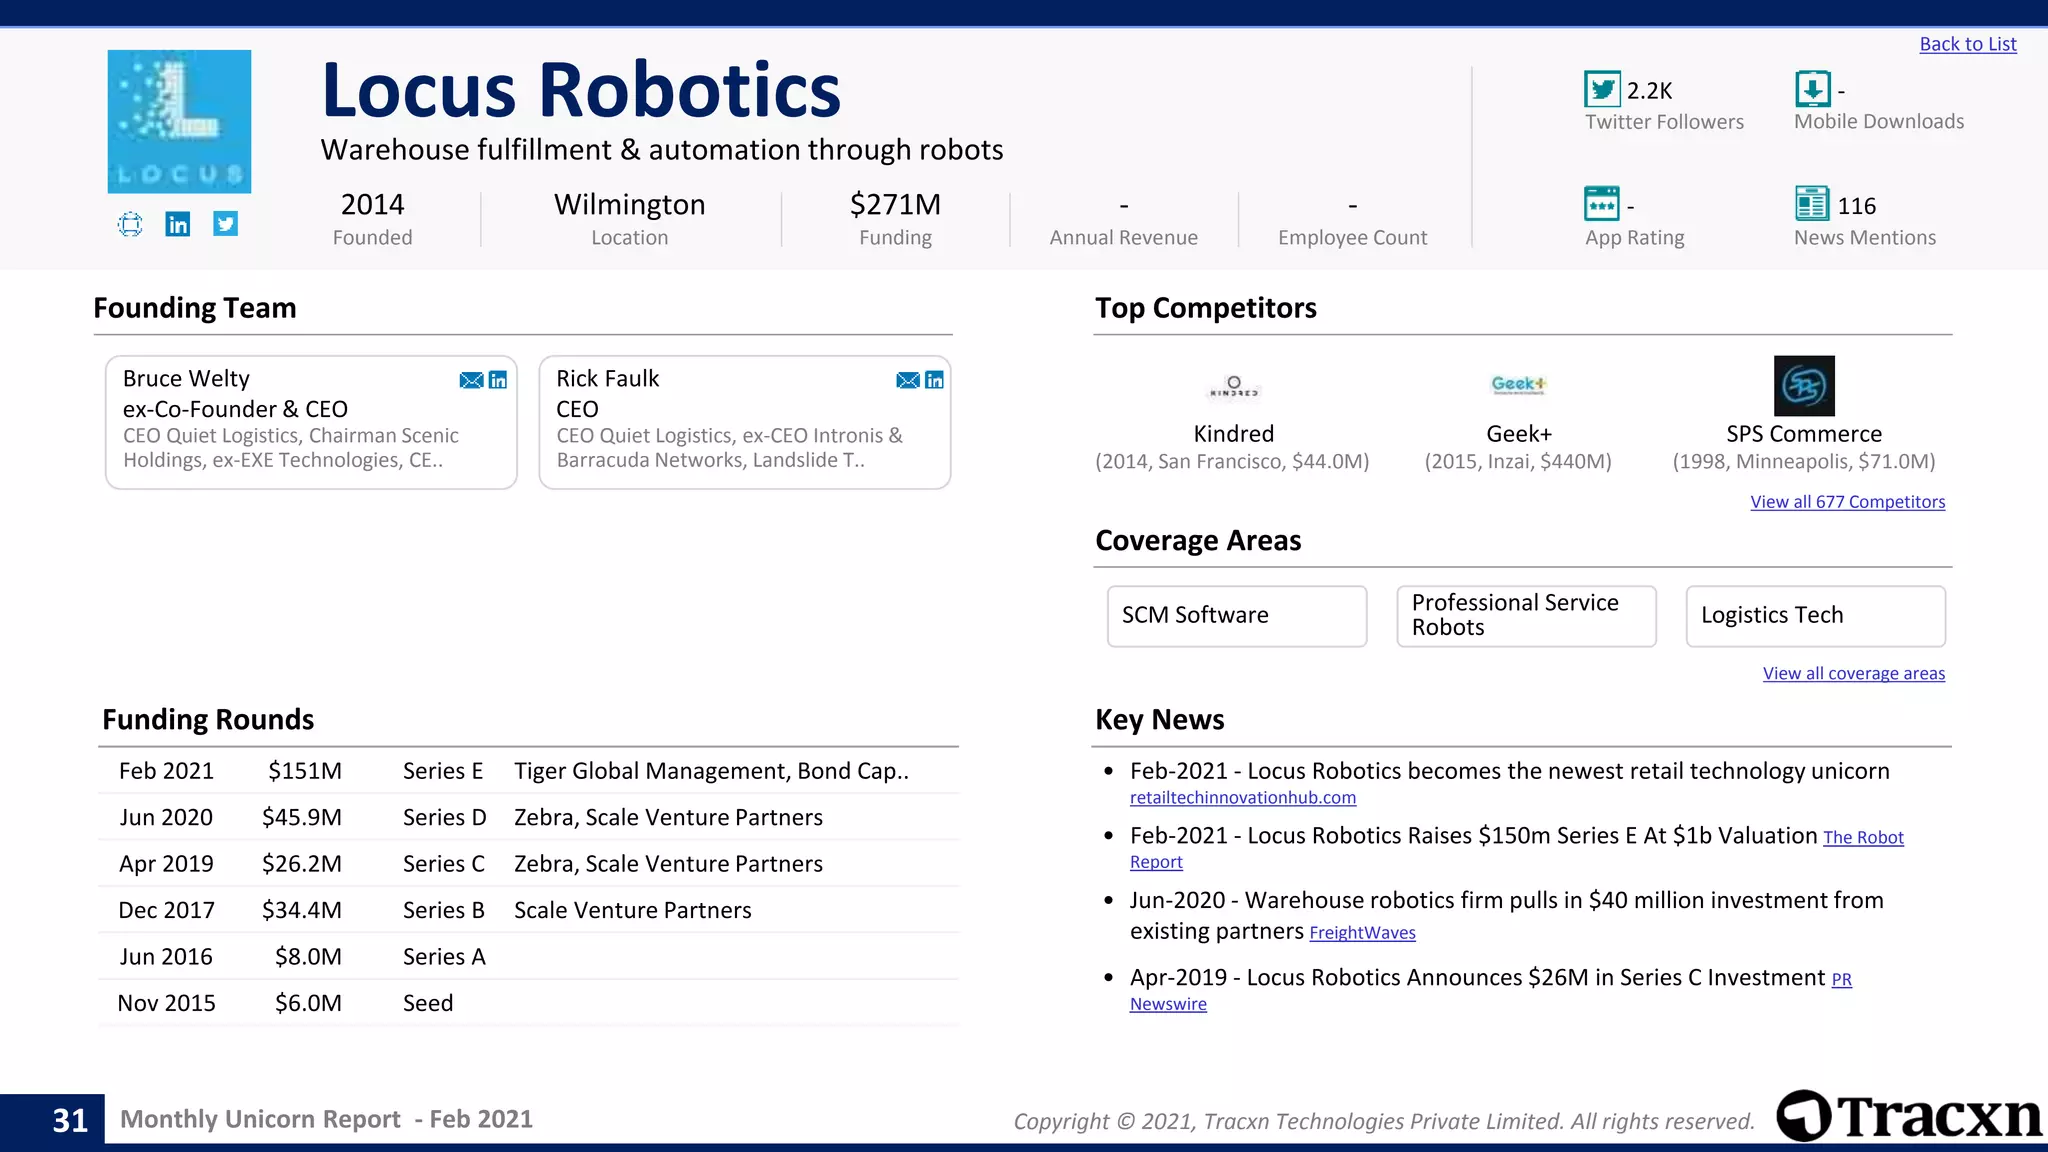The height and width of the screenshot is (1152, 2048).
Task: Click the 116 News Mentions count
Action: tap(1857, 206)
